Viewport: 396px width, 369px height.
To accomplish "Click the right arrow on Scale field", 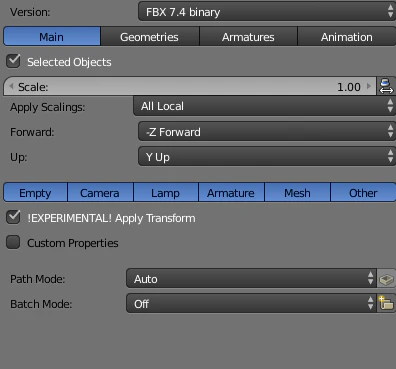I will pos(369,86).
